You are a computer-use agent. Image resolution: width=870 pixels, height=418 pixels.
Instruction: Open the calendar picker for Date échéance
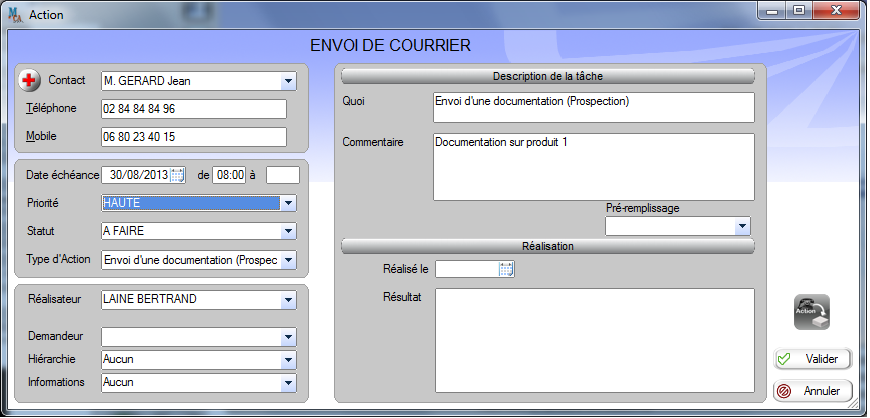177,175
